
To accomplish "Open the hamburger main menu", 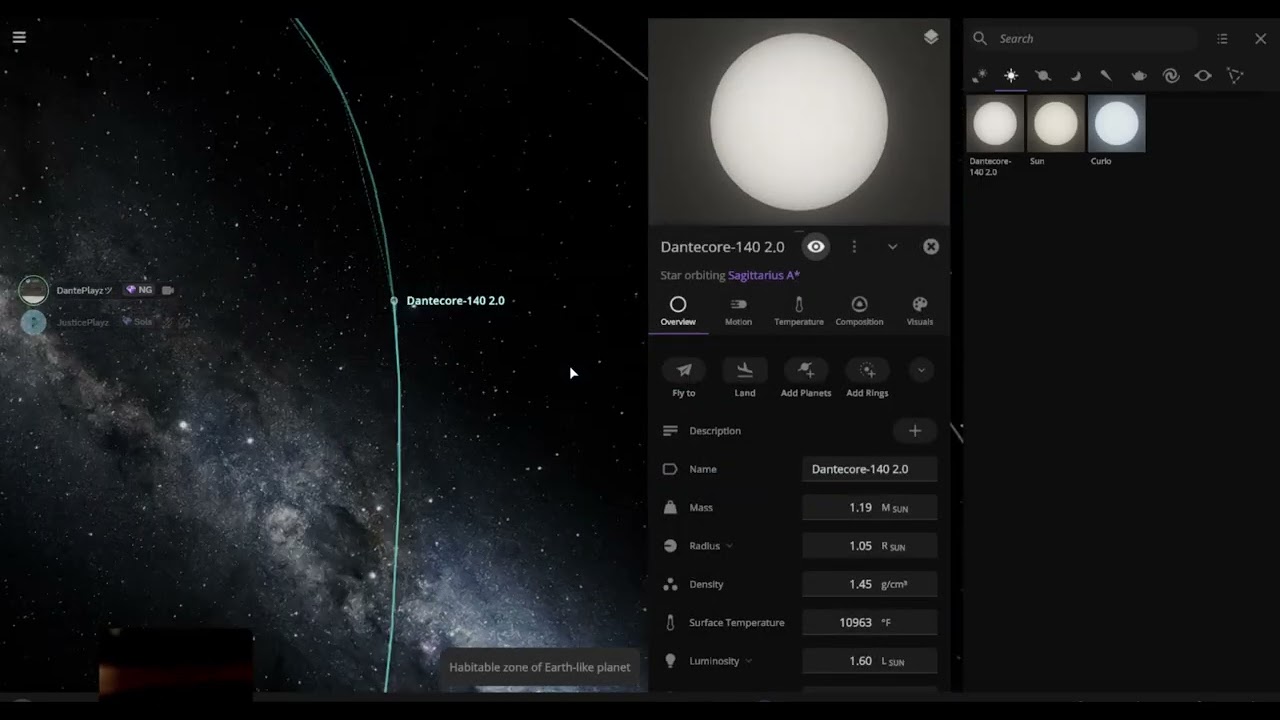I will pyautogui.click(x=19, y=38).
